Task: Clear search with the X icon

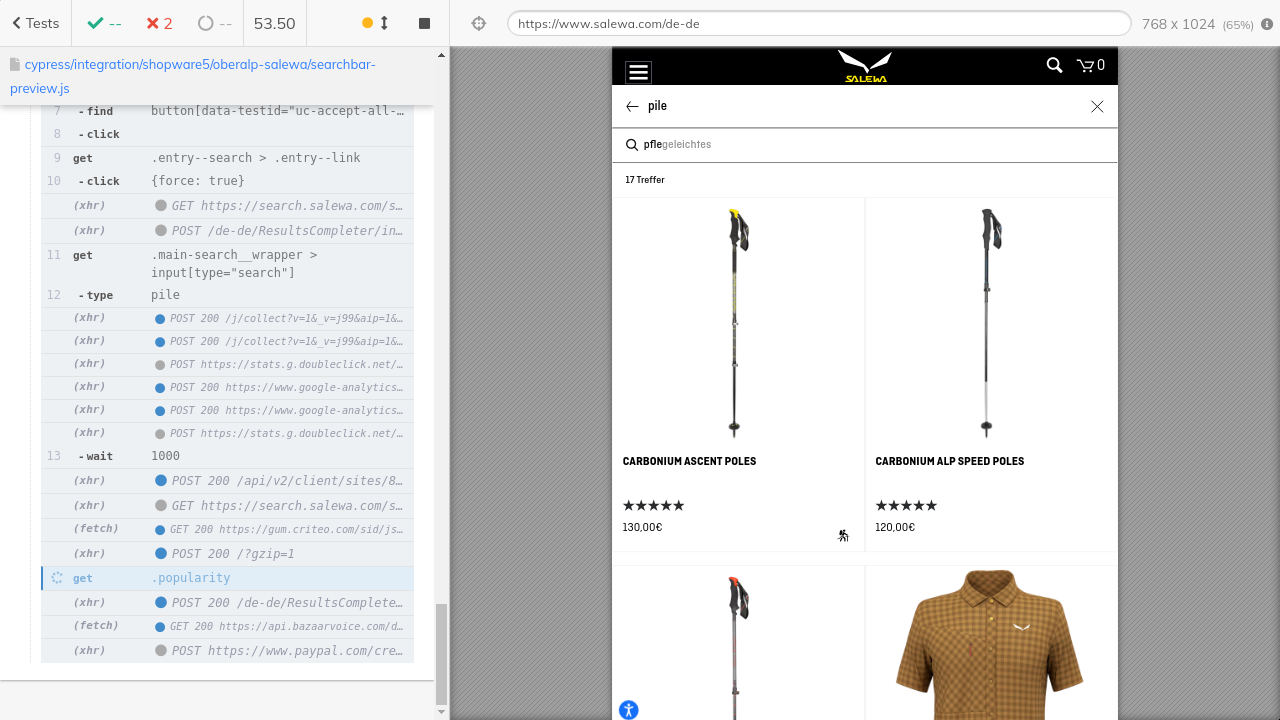Action: click(x=1097, y=106)
